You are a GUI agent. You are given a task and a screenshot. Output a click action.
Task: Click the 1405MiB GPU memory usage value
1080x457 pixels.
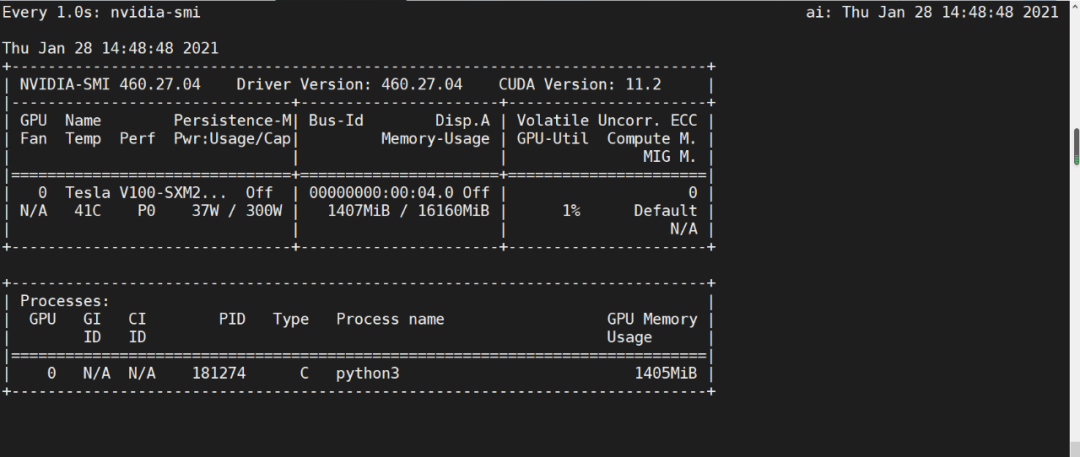point(665,373)
